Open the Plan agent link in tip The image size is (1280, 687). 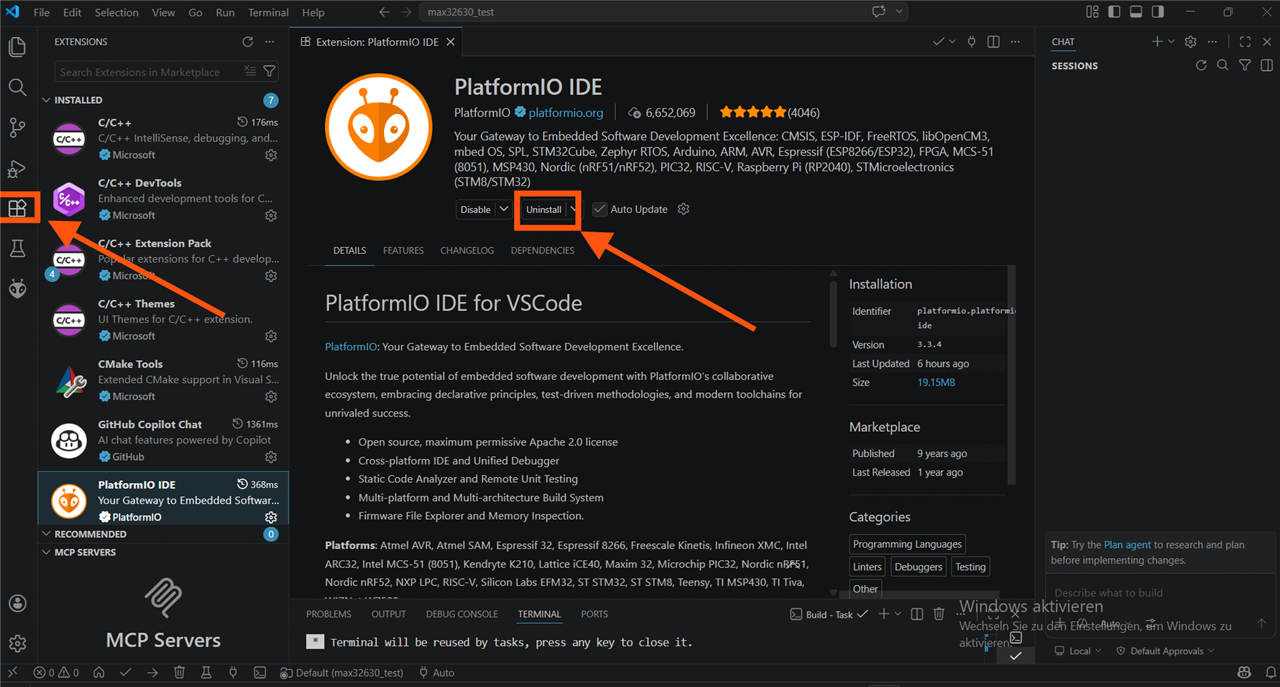click(1127, 545)
